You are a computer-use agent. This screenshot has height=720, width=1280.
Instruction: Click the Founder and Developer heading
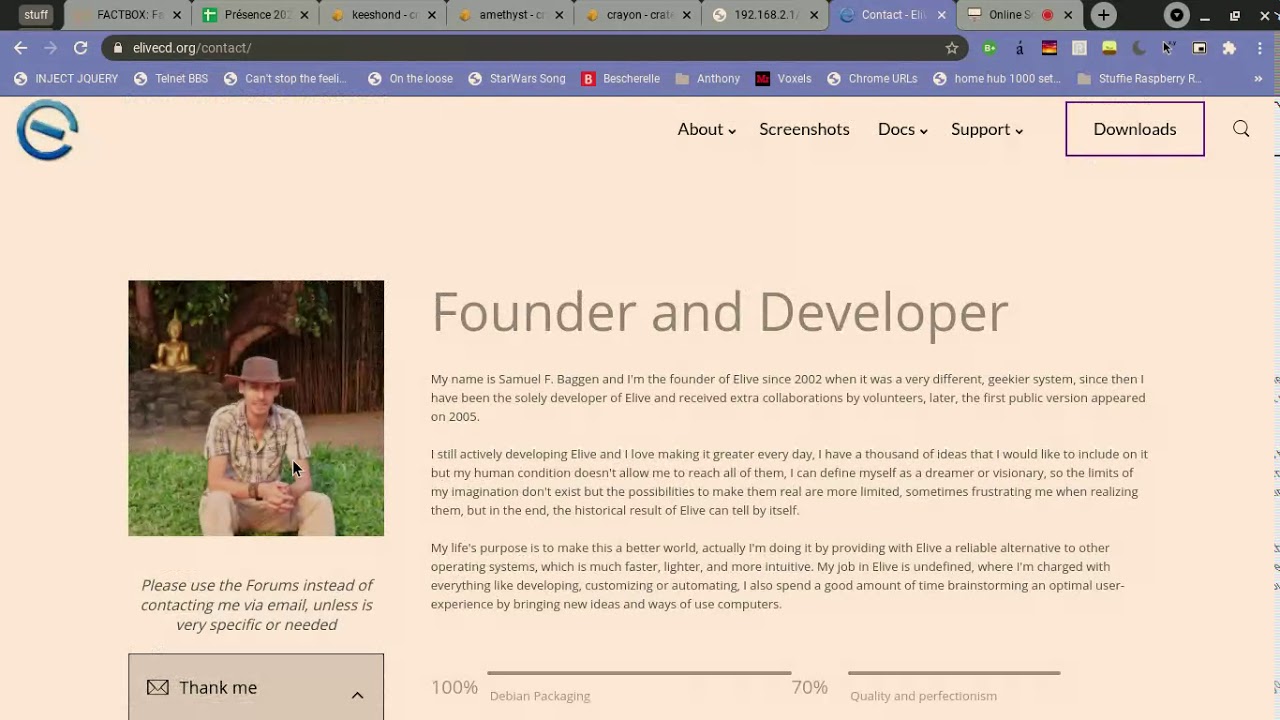pyautogui.click(x=720, y=312)
